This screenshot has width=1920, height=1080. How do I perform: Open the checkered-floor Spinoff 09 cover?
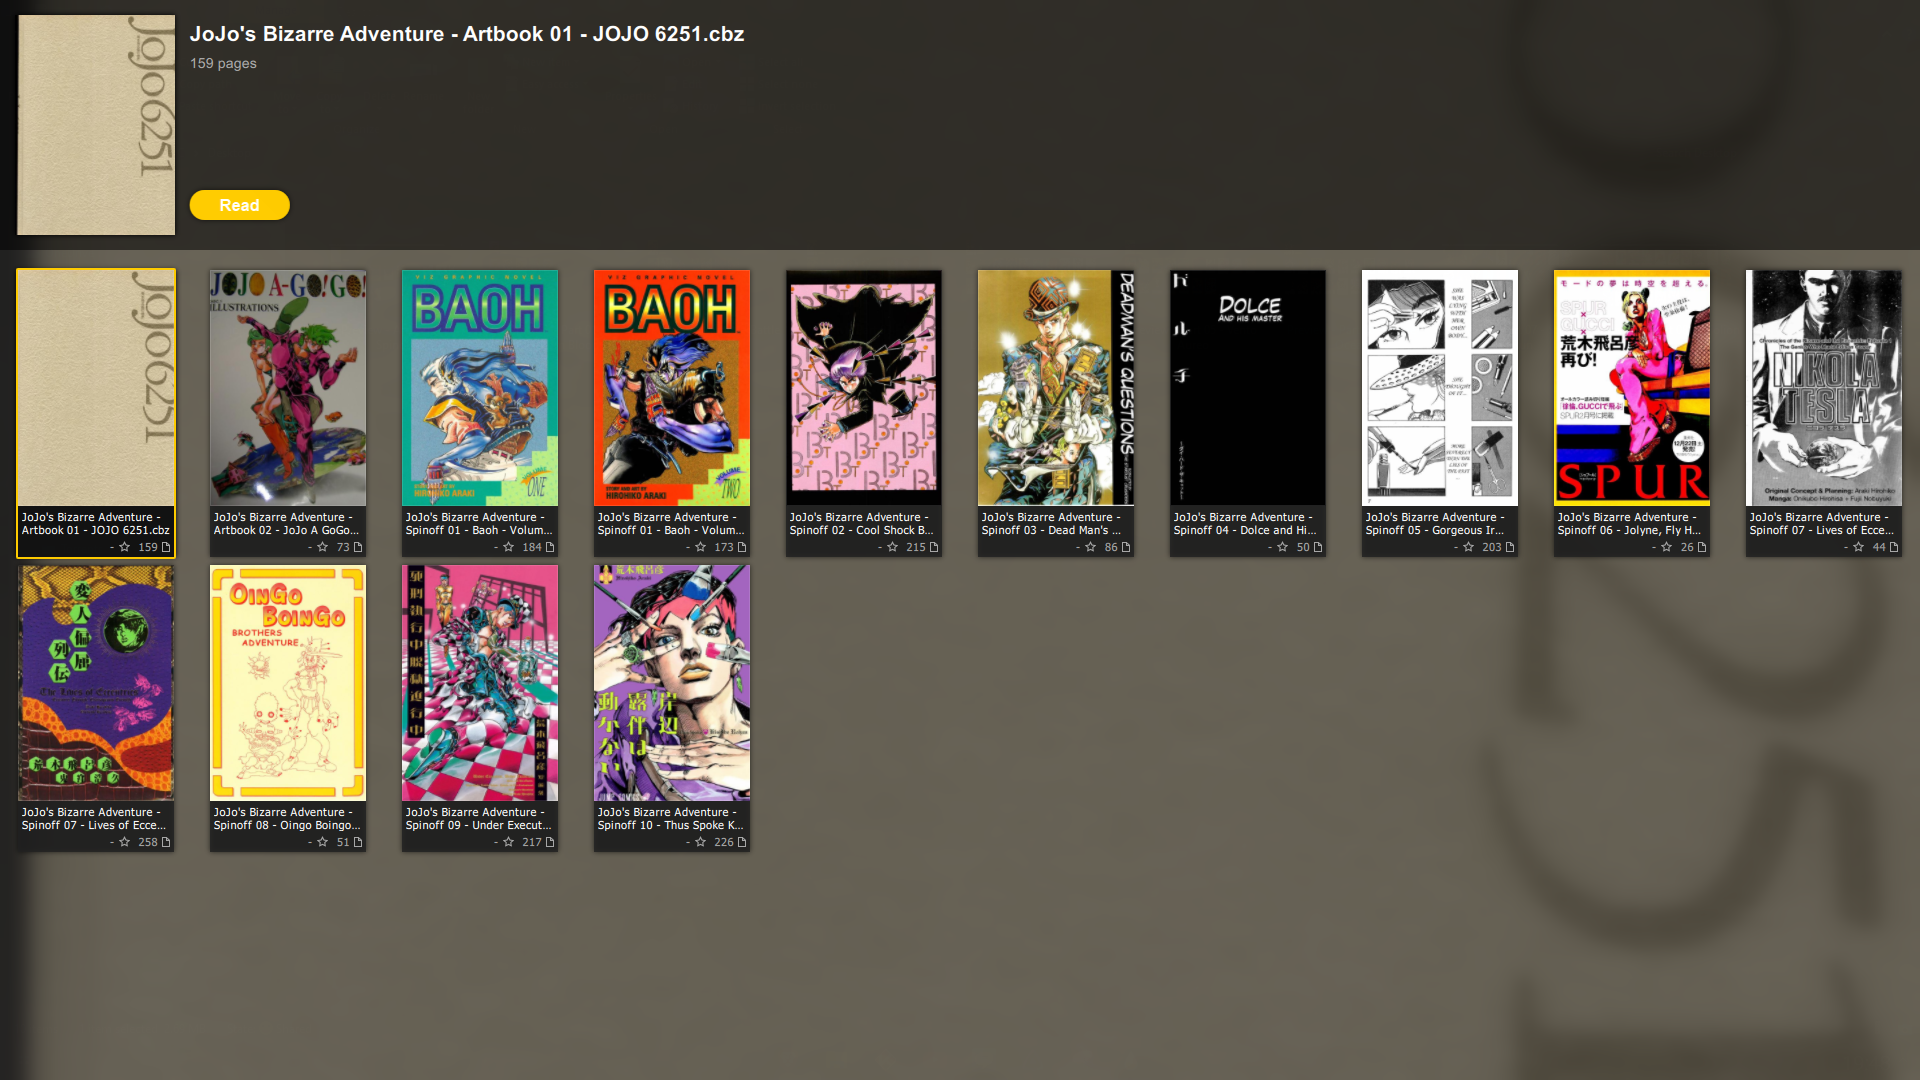480,683
